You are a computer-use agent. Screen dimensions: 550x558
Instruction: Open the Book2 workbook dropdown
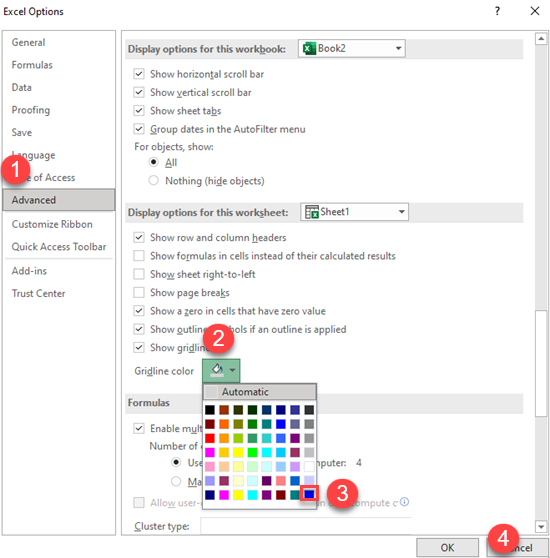coord(352,48)
